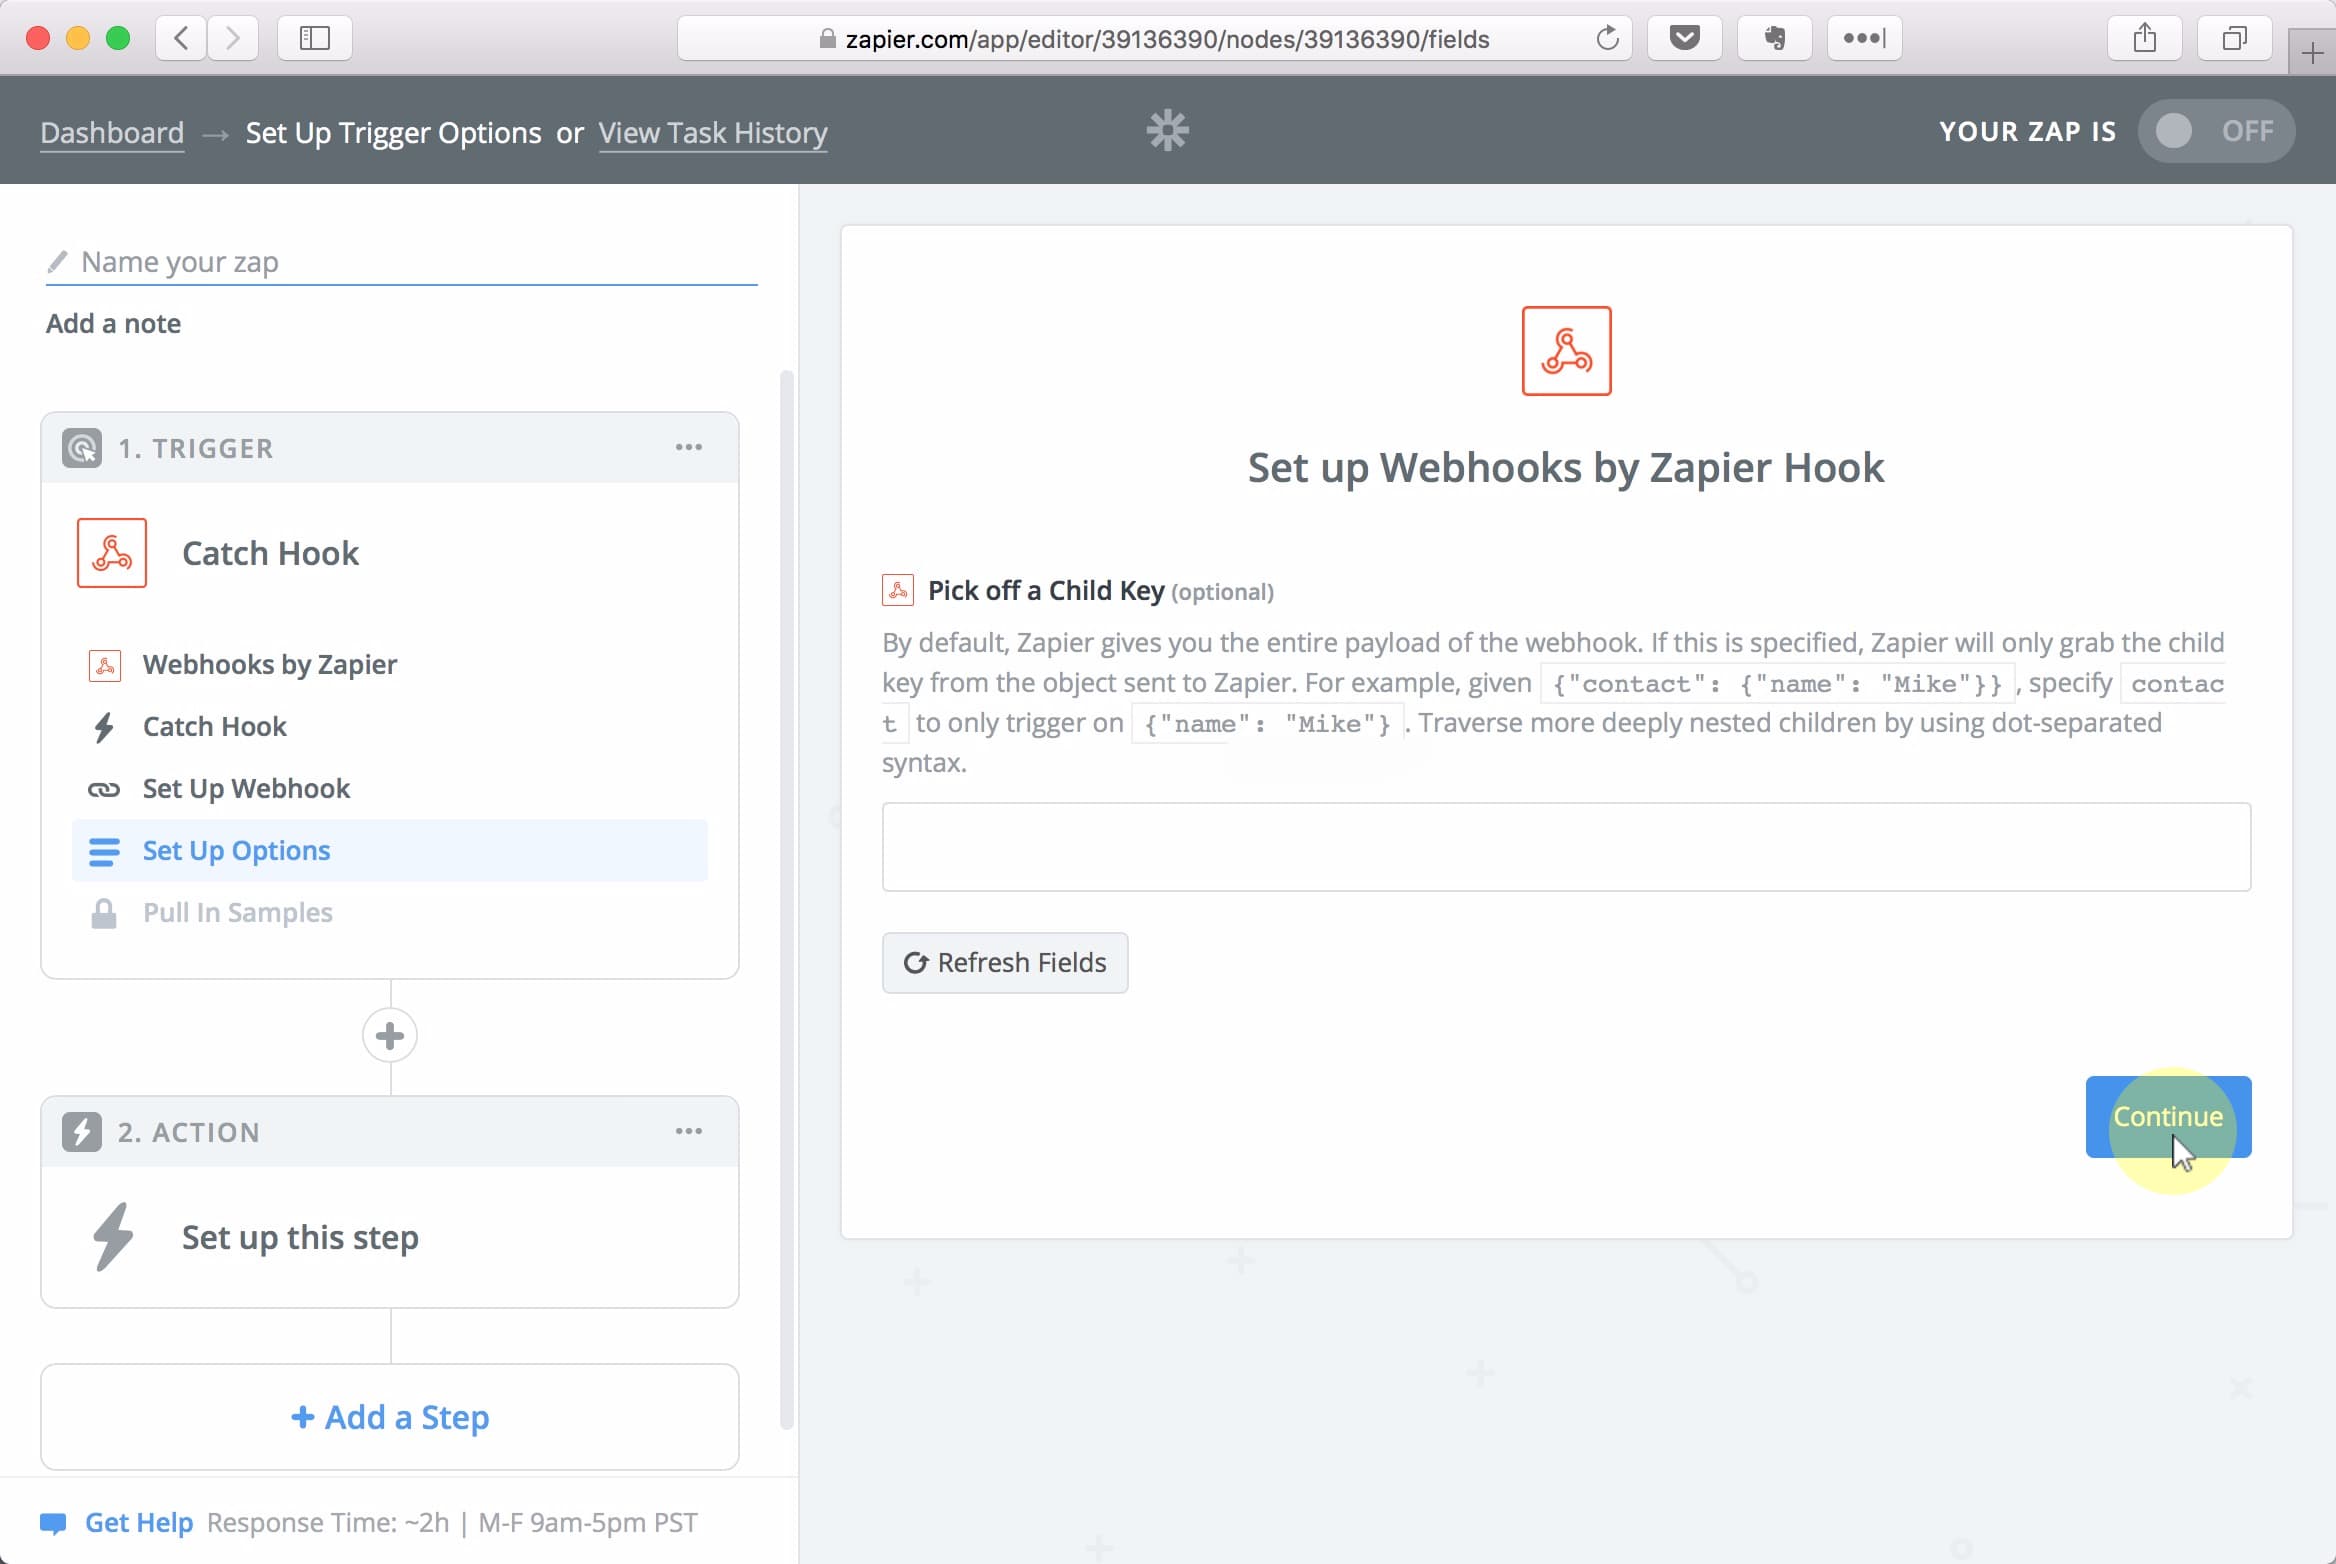This screenshot has height=1564, width=2336.
Task: Click the lightning bolt icon beside Catch Hook
Action: (x=104, y=727)
